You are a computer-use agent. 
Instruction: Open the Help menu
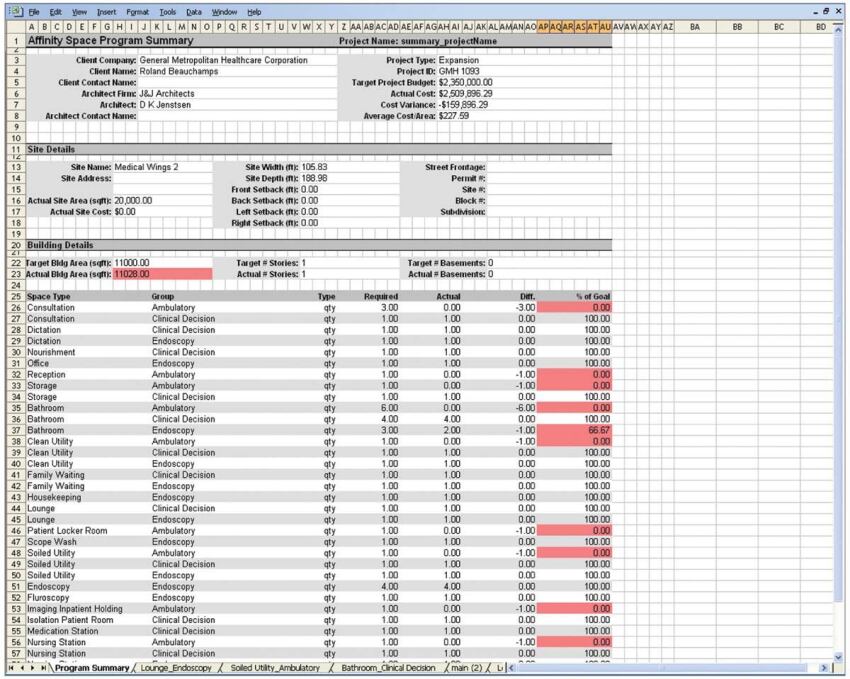[254, 12]
